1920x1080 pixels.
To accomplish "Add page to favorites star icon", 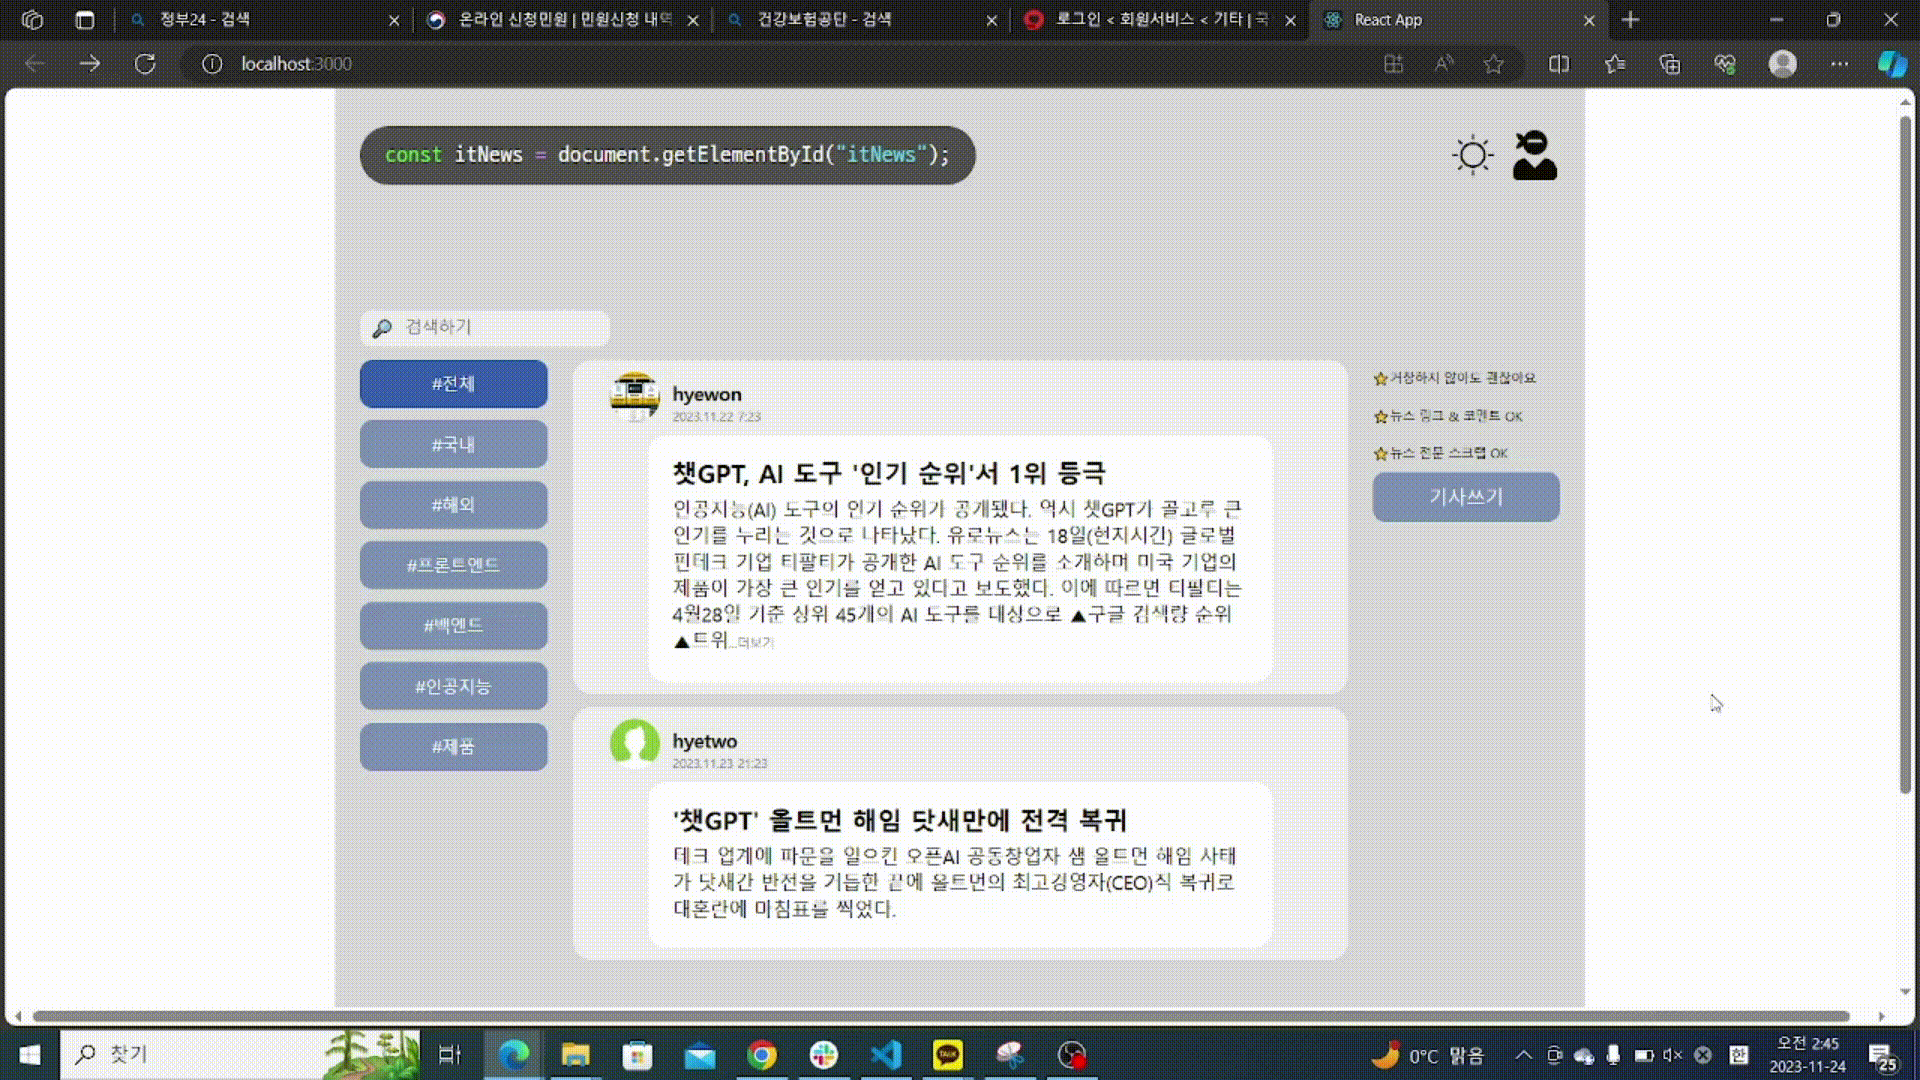I will coord(1493,64).
